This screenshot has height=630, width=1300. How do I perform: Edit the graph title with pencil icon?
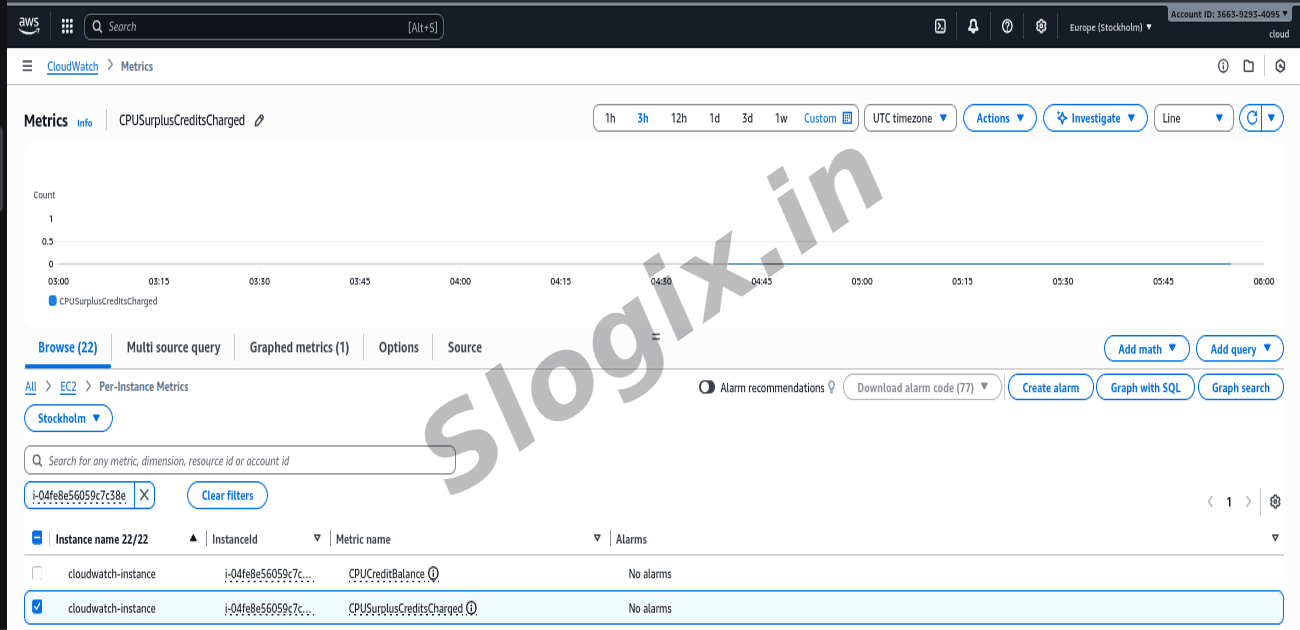tap(259, 120)
